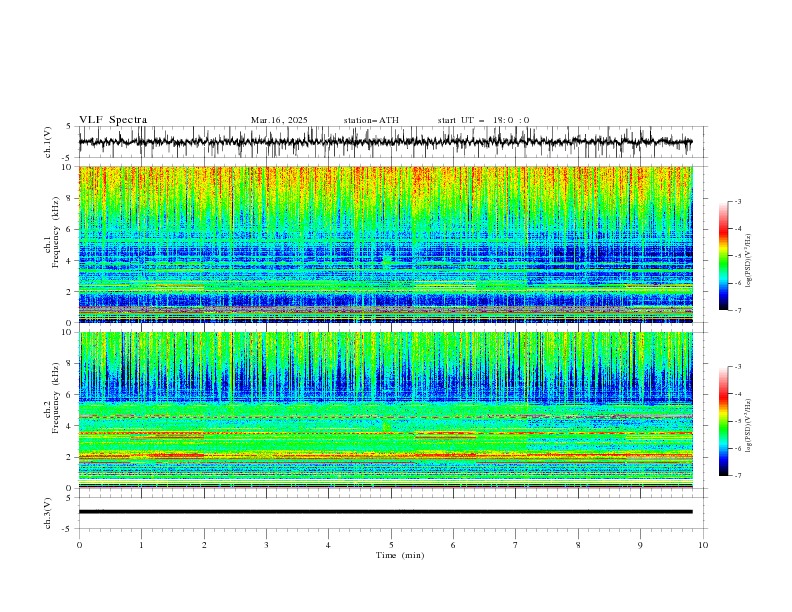Click time axis tick label "6"
The width and height of the screenshot is (792, 612).
[x=453, y=545]
